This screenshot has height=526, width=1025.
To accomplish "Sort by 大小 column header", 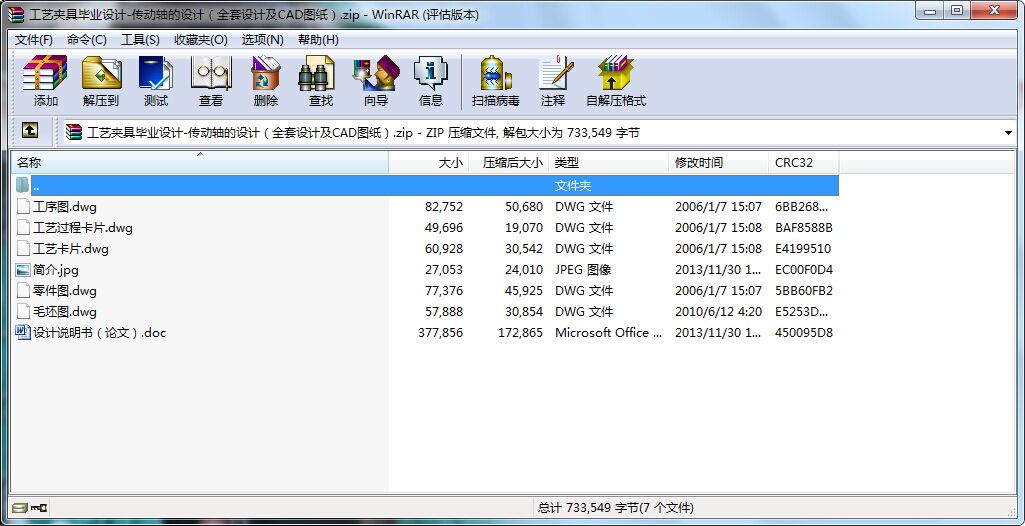I will point(429,162).
